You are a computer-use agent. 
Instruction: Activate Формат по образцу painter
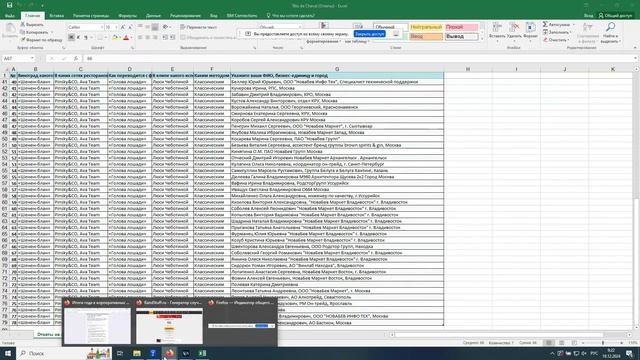tap(41, 40)
